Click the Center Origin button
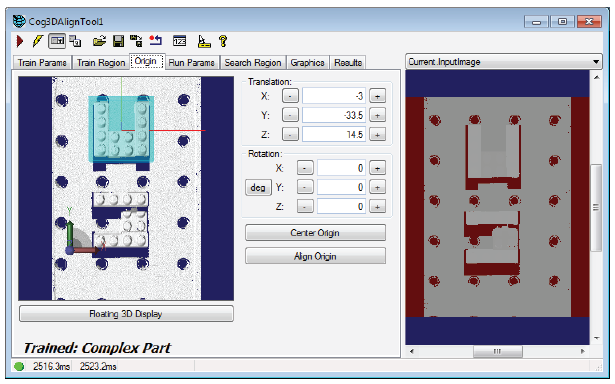Viewport: 615px width, 384px height. [315, 233]
